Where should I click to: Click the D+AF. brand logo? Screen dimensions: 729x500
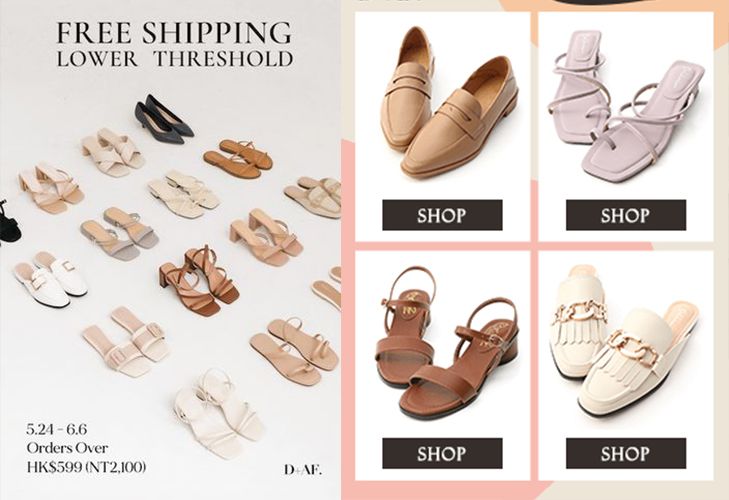(303, 470)
